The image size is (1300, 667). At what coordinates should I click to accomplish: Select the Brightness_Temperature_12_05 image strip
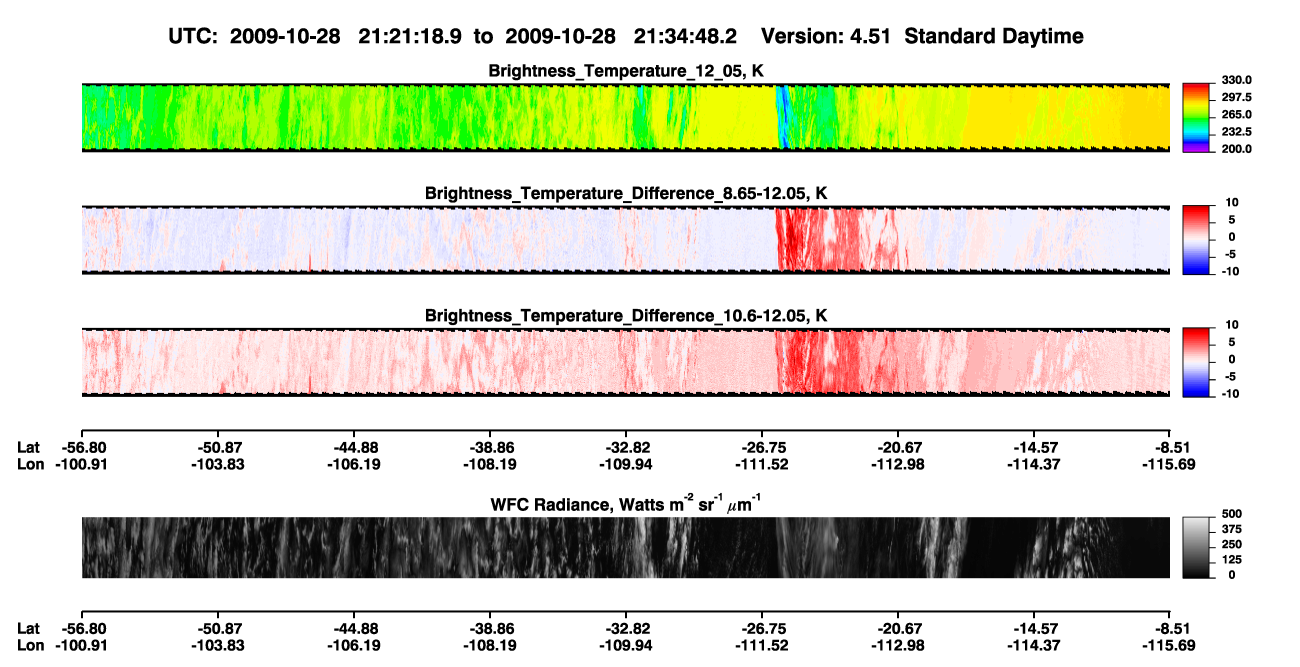(x=626, y=118)
